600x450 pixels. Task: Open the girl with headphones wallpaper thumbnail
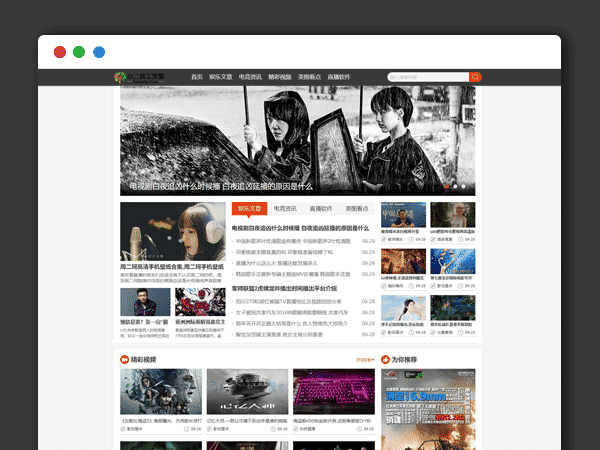173,230
